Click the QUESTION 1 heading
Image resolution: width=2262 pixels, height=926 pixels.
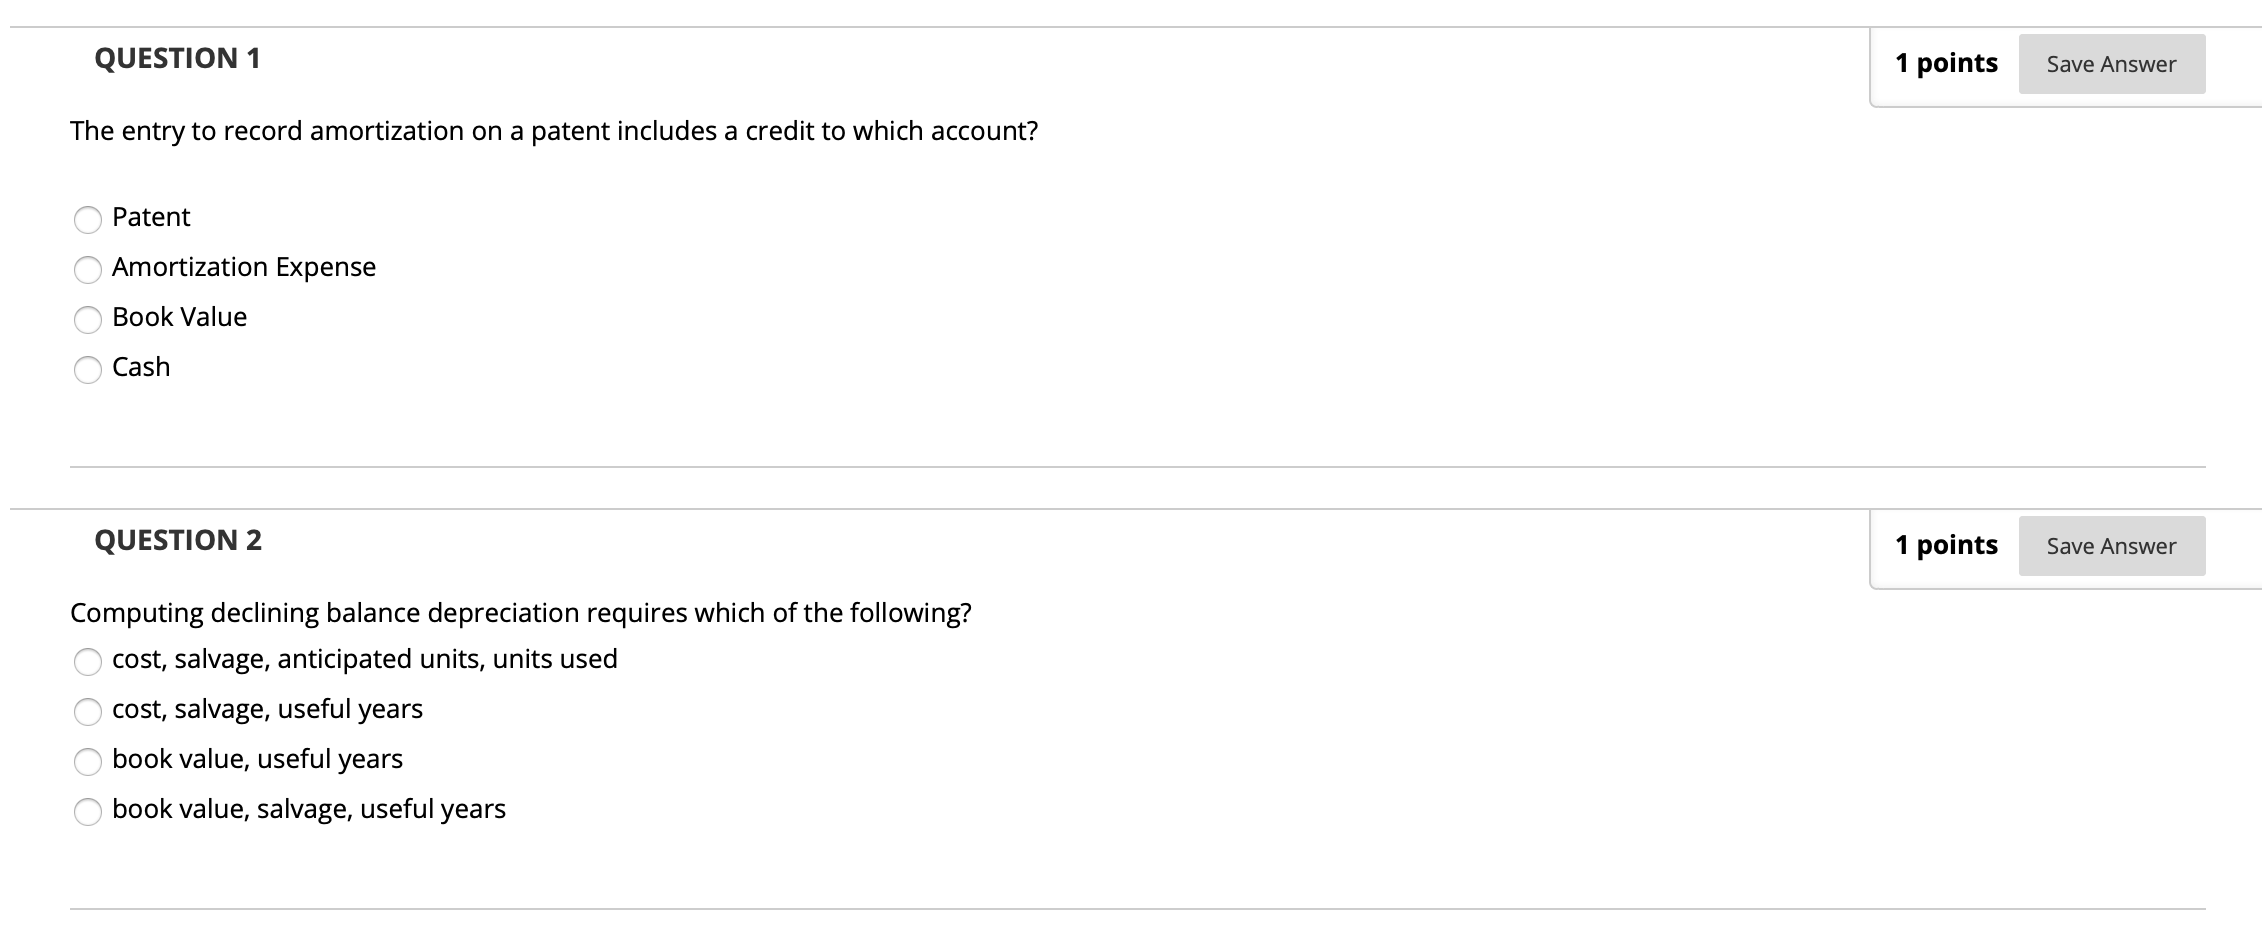click(177, 58)
